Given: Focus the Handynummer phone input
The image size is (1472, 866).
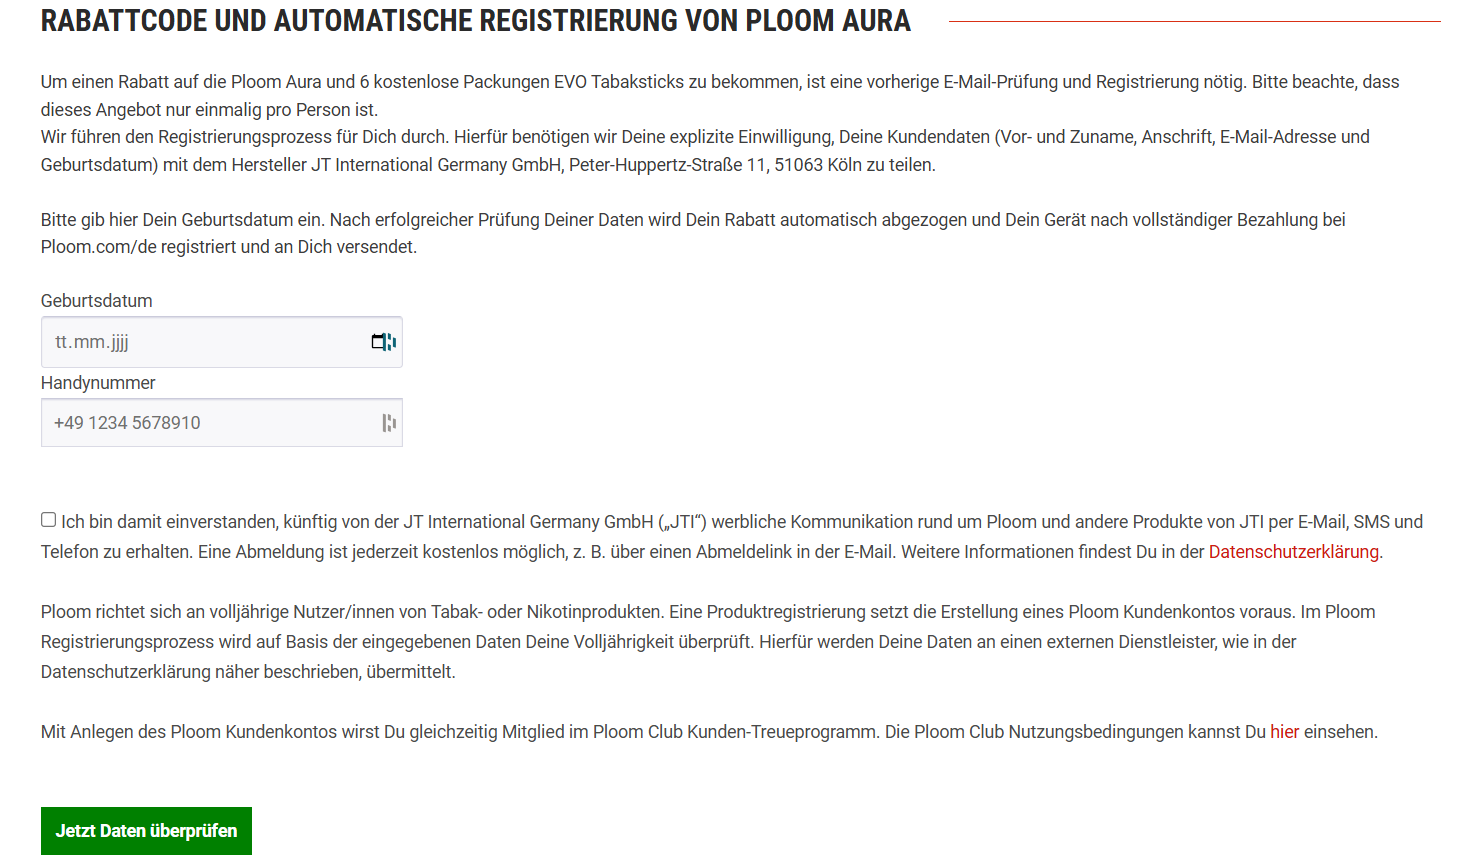Looking at the screenshot, I should [222, 423].
